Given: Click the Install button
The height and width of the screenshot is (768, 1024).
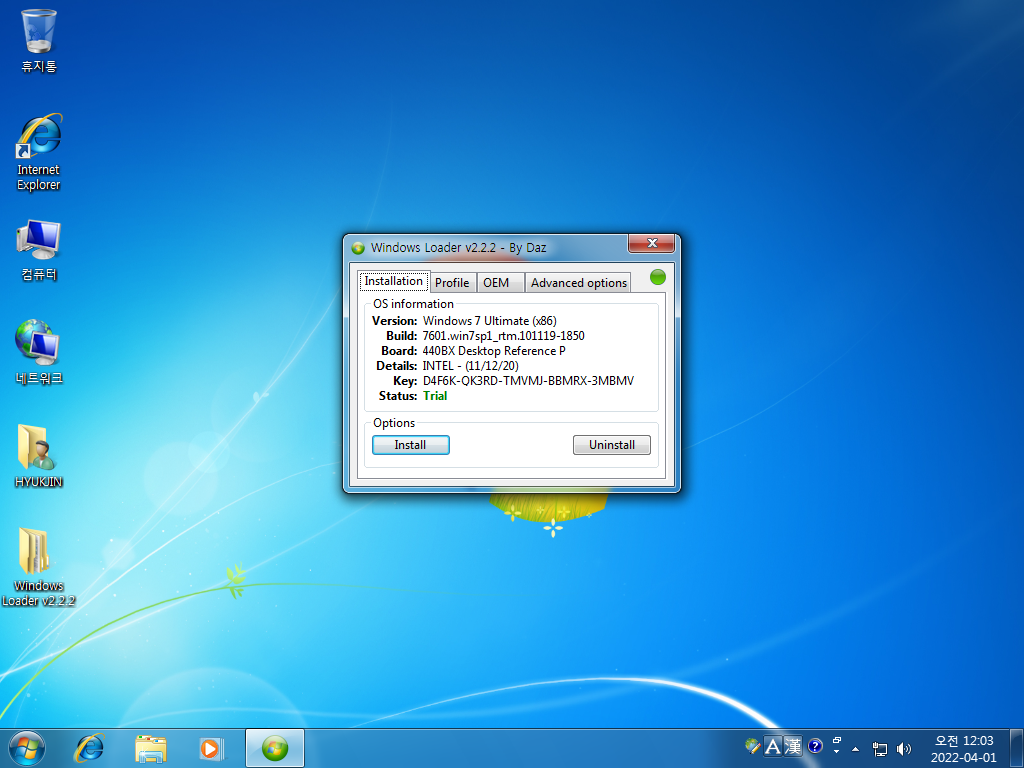Looking at the screenshot, I should coord(411,445).
